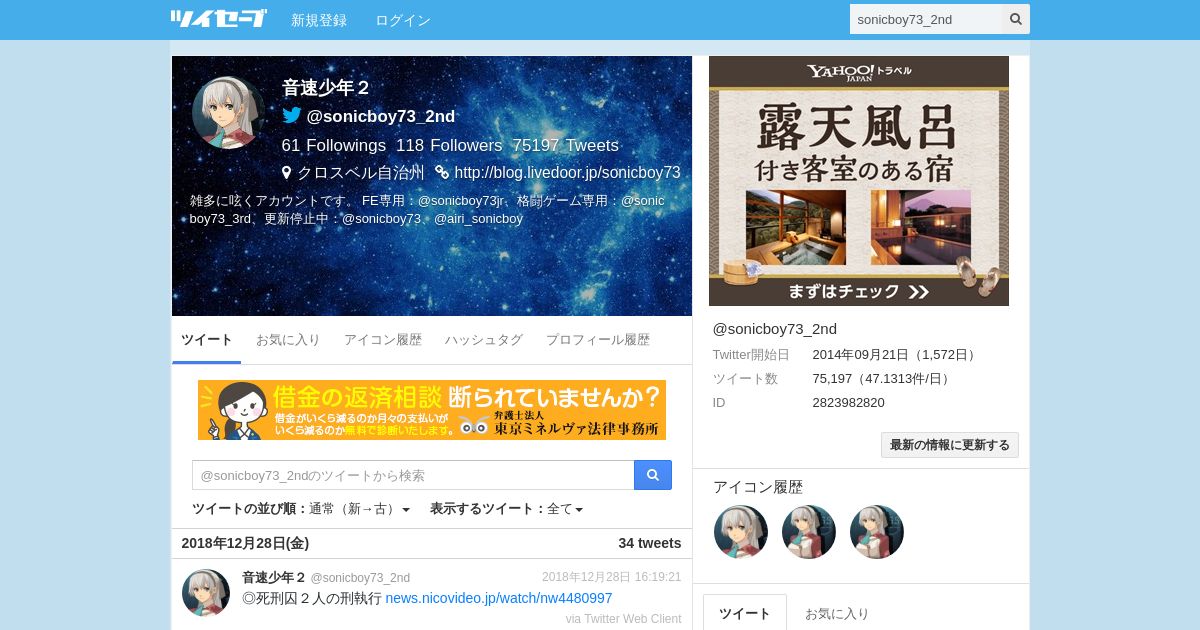Open the ツイートの並び順 sort order dropdown
1200x630 pixels.
coord(301,509)
